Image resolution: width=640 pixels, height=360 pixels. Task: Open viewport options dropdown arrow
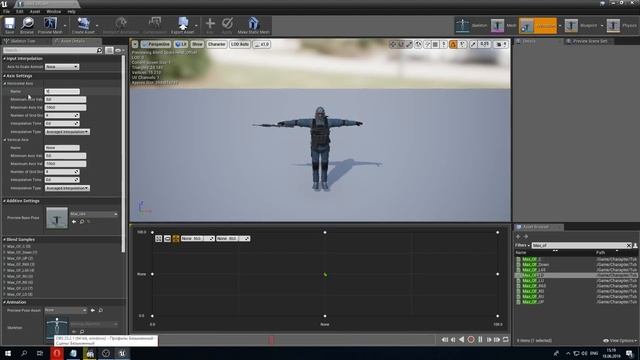tap(135, 44)
